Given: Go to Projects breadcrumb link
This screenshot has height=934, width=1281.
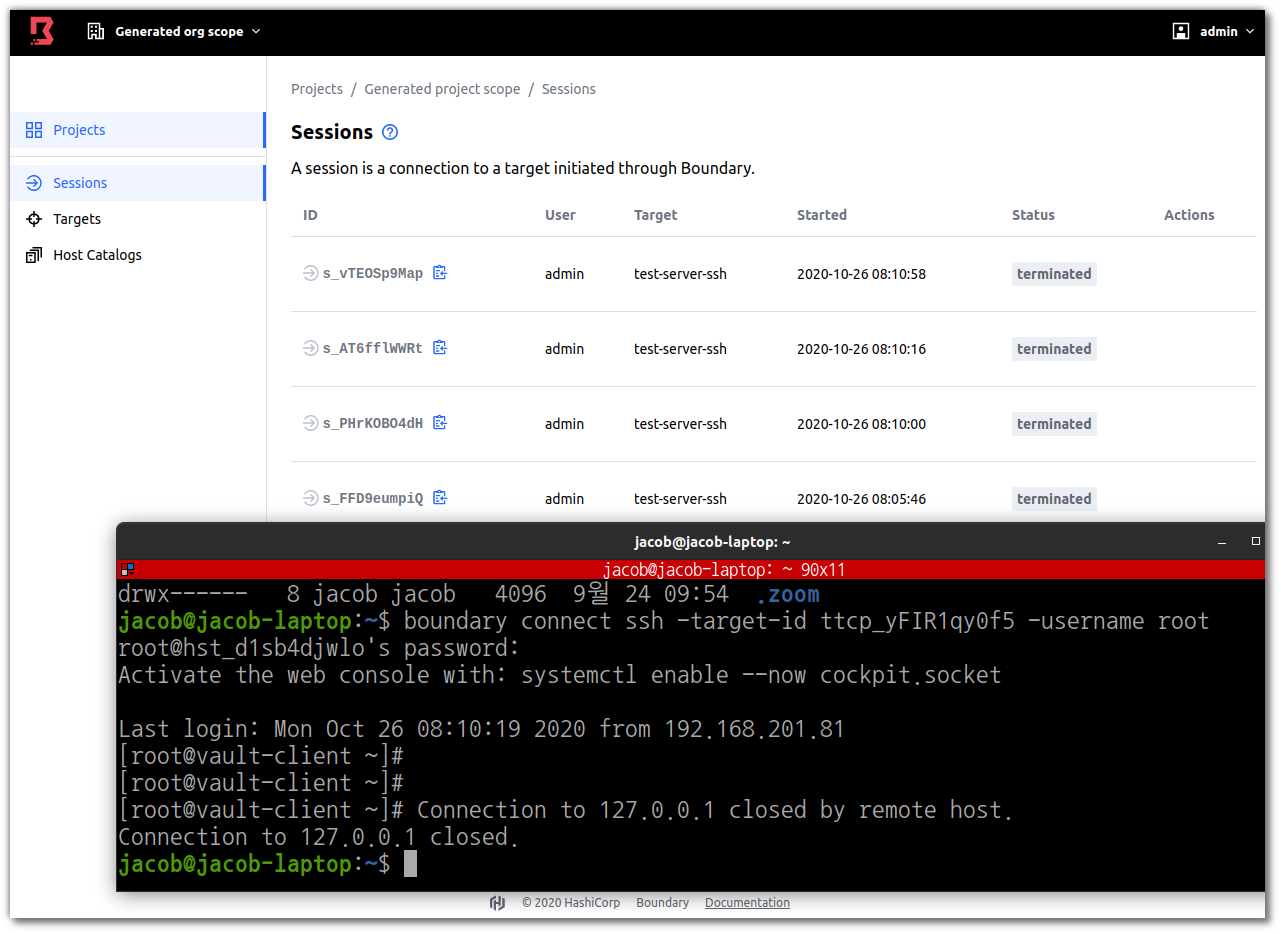Looking at the screenshot, I should click(317, 89).
